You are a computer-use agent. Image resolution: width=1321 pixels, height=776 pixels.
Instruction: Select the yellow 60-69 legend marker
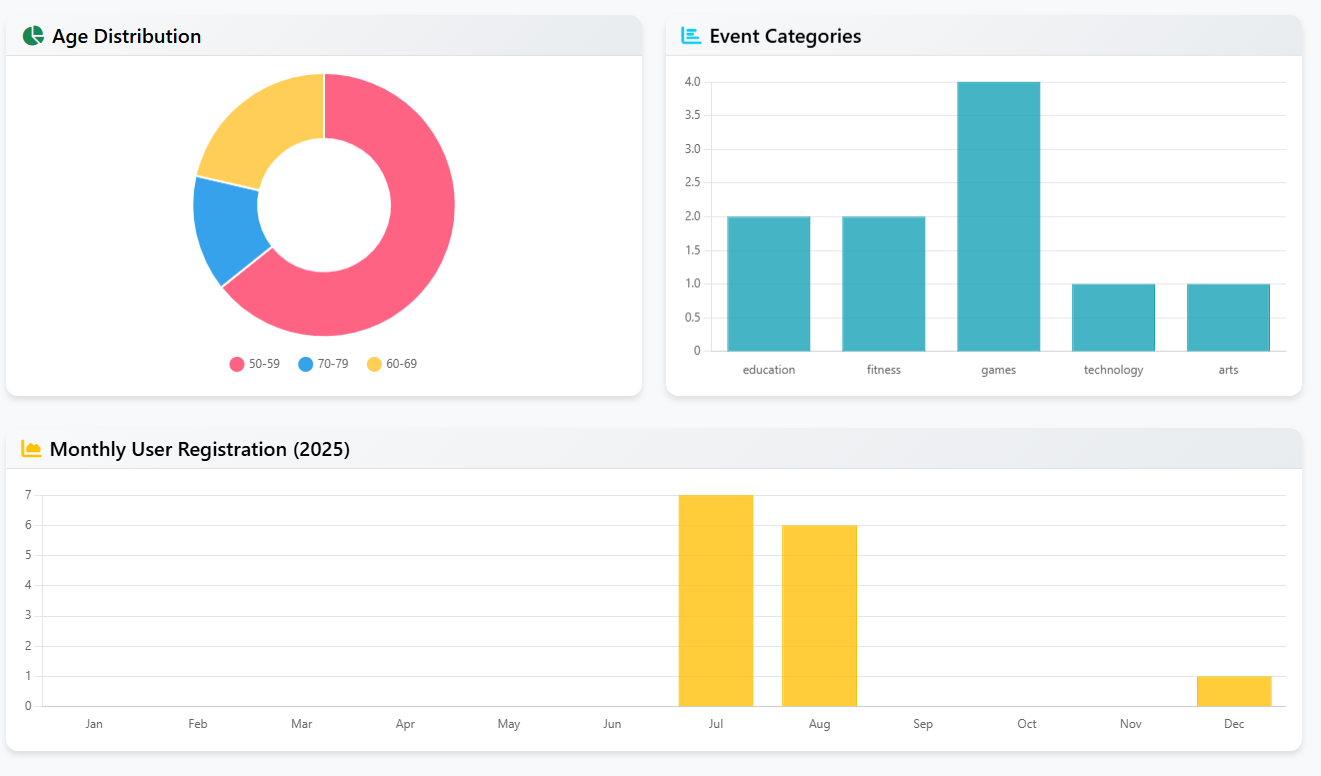[x=373, y=364]
